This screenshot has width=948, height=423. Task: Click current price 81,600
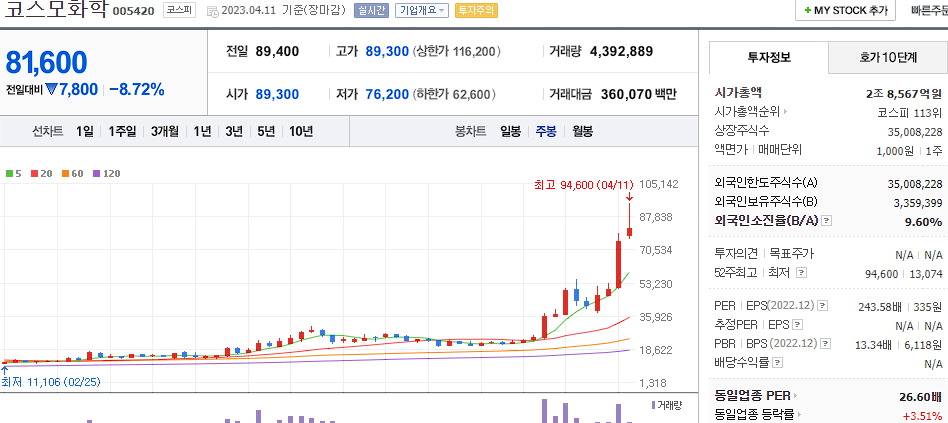tap(47, 62)
